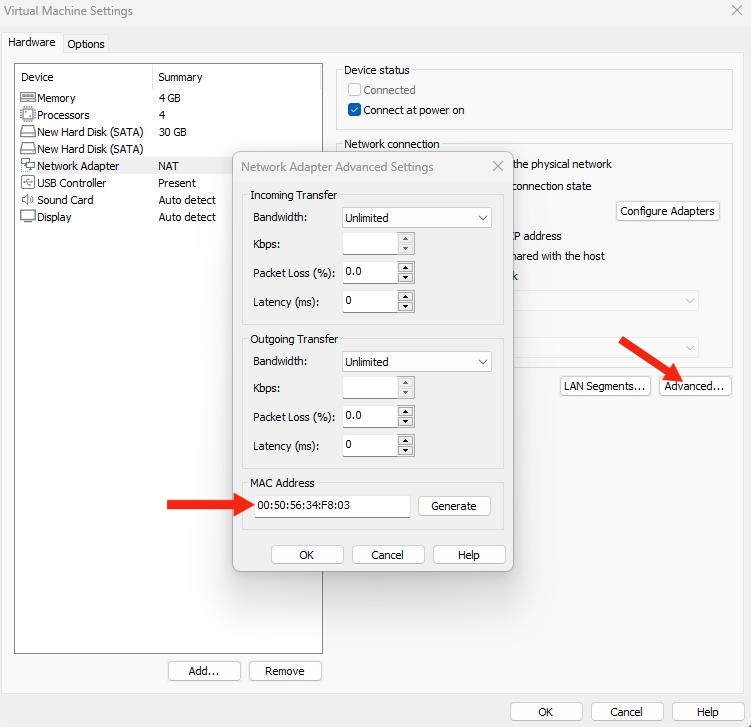This screenshot has height=727, width=751.
Task: Click the MAC Address input field
Action: [x=330, y=506]
